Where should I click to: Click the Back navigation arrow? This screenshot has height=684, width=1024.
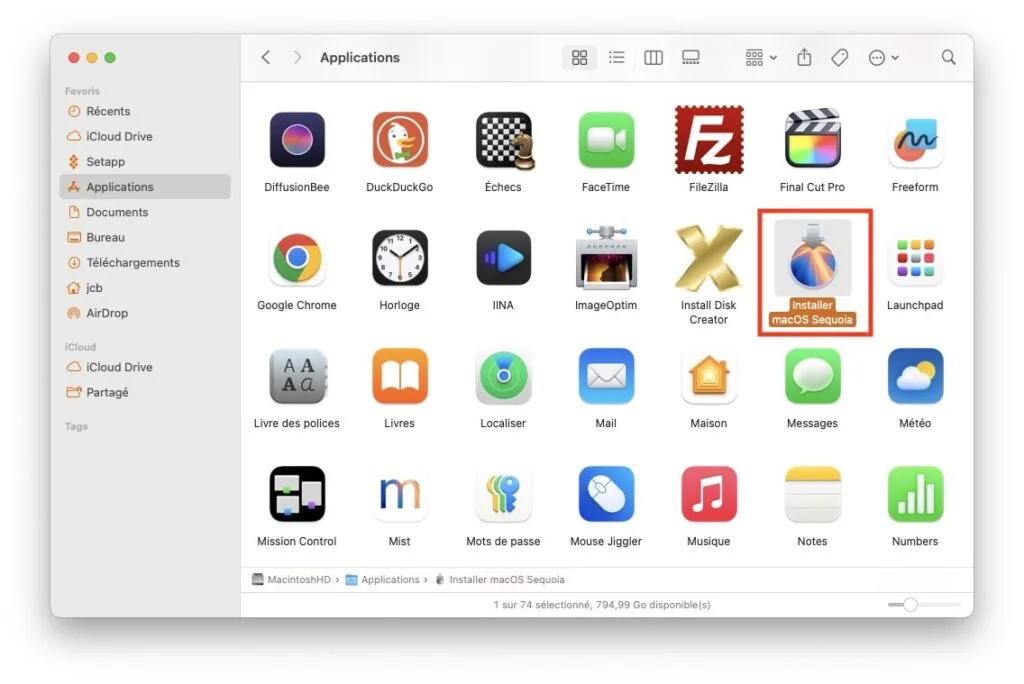coord(265,57)
